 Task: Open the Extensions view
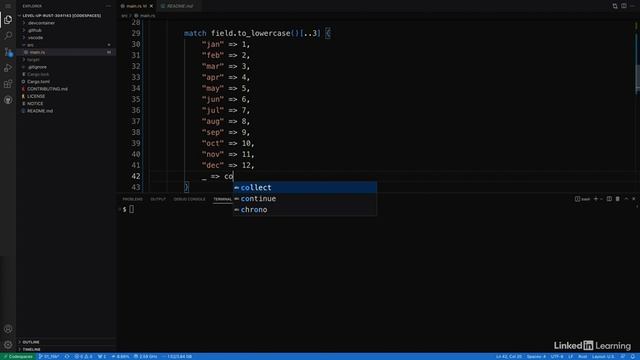(x=8, y=84)
